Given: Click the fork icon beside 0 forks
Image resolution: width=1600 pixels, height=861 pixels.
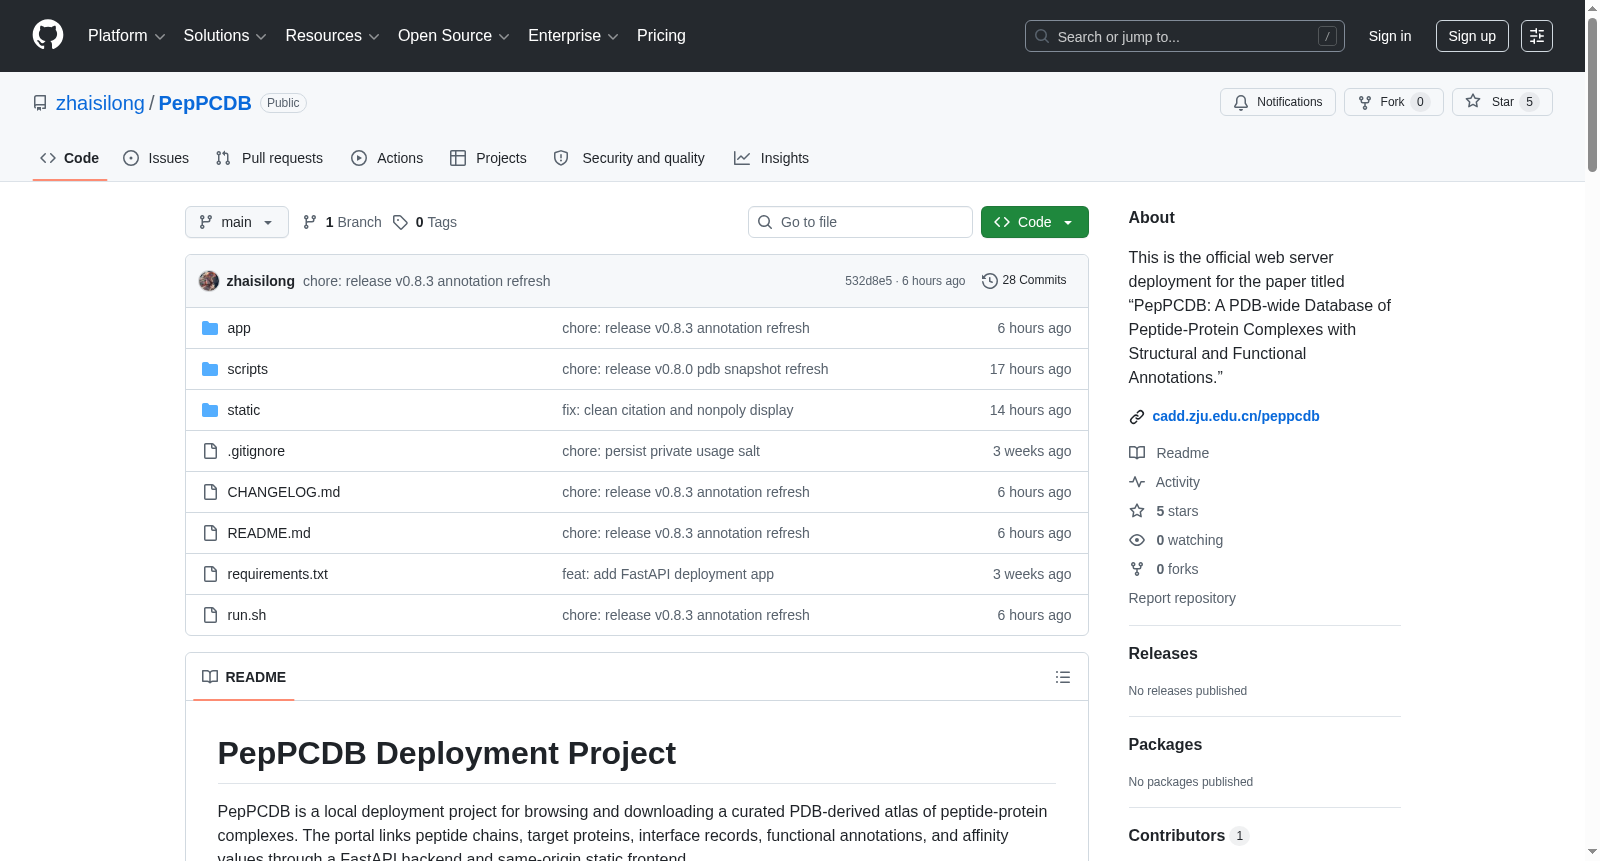Looking at the screenshot, I should coord(1137,569).
